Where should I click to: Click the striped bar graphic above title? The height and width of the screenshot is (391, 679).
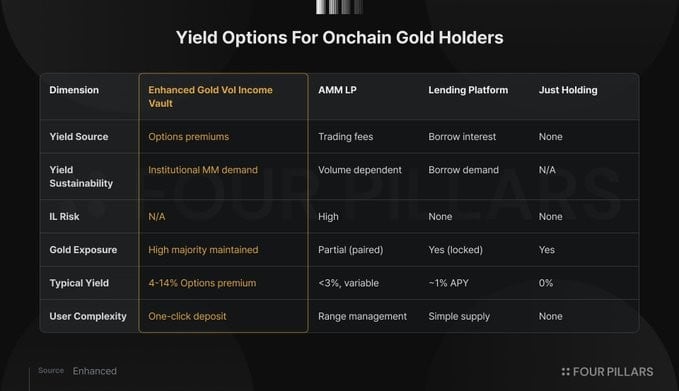click(x=340, y=7)
